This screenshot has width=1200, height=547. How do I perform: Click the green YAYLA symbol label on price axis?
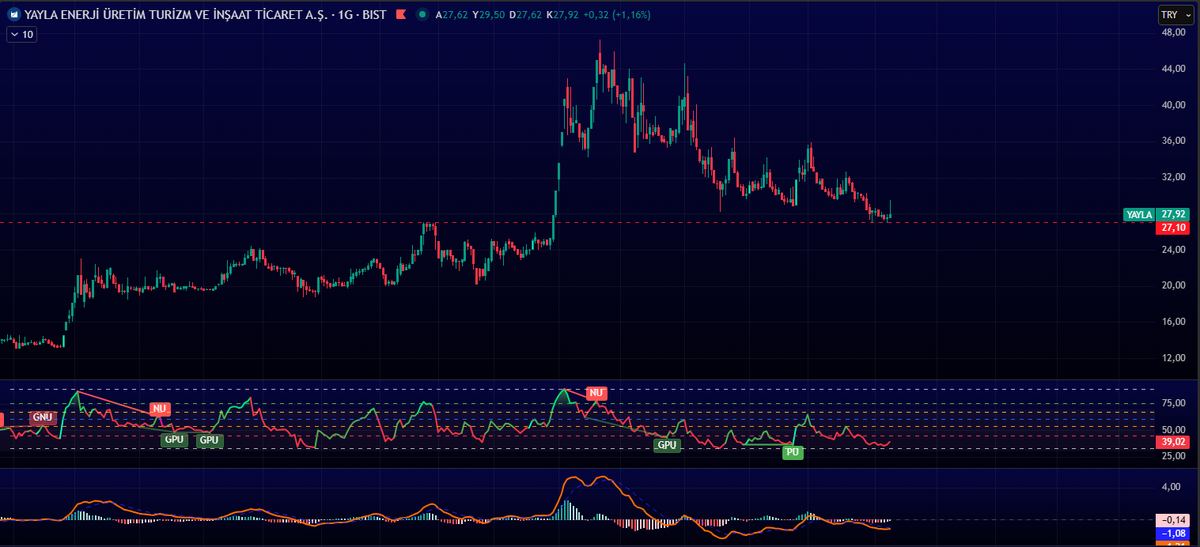click(1139, 215)
